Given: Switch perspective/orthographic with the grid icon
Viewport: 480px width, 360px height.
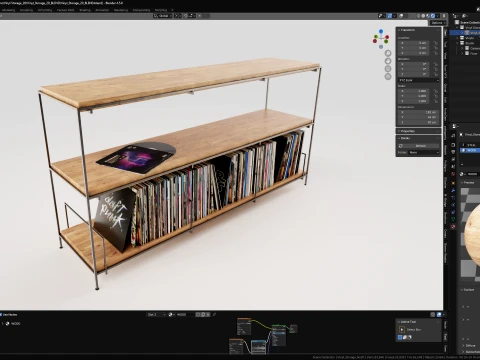Looking at the screenshot, I should point(388,76).
